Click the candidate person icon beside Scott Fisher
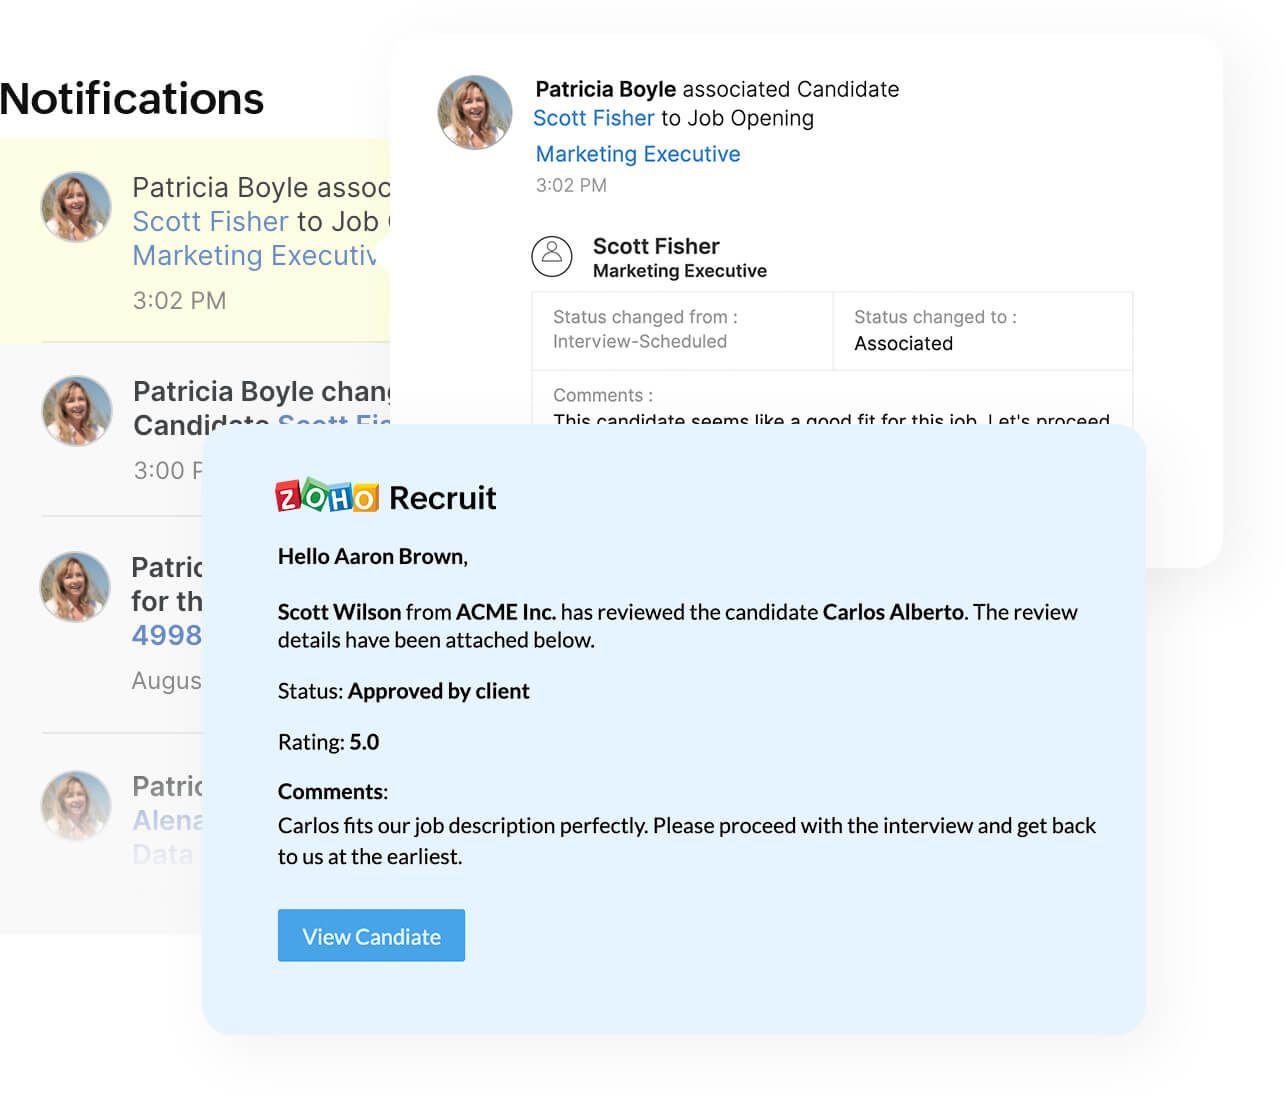Viewport: 1286px width, 1097px height. tap(551, 256)
